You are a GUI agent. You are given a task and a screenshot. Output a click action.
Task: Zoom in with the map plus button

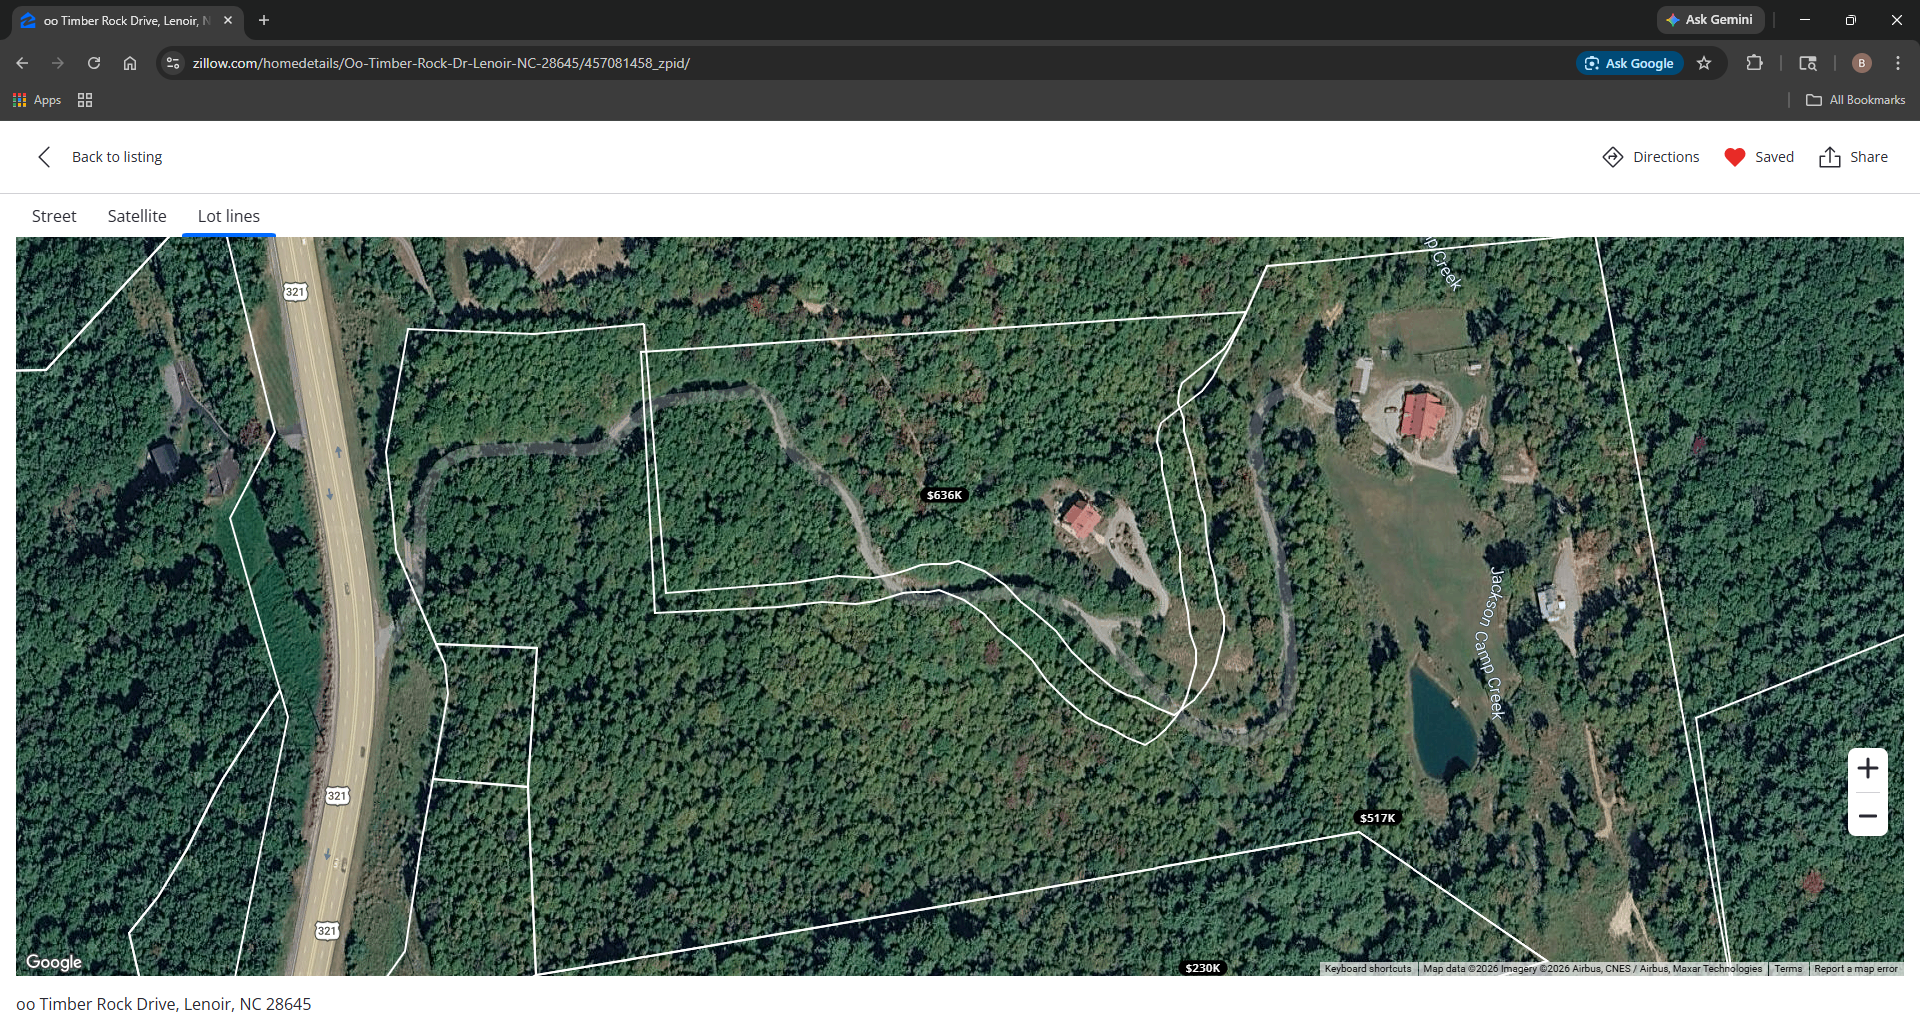point(1868,769)
